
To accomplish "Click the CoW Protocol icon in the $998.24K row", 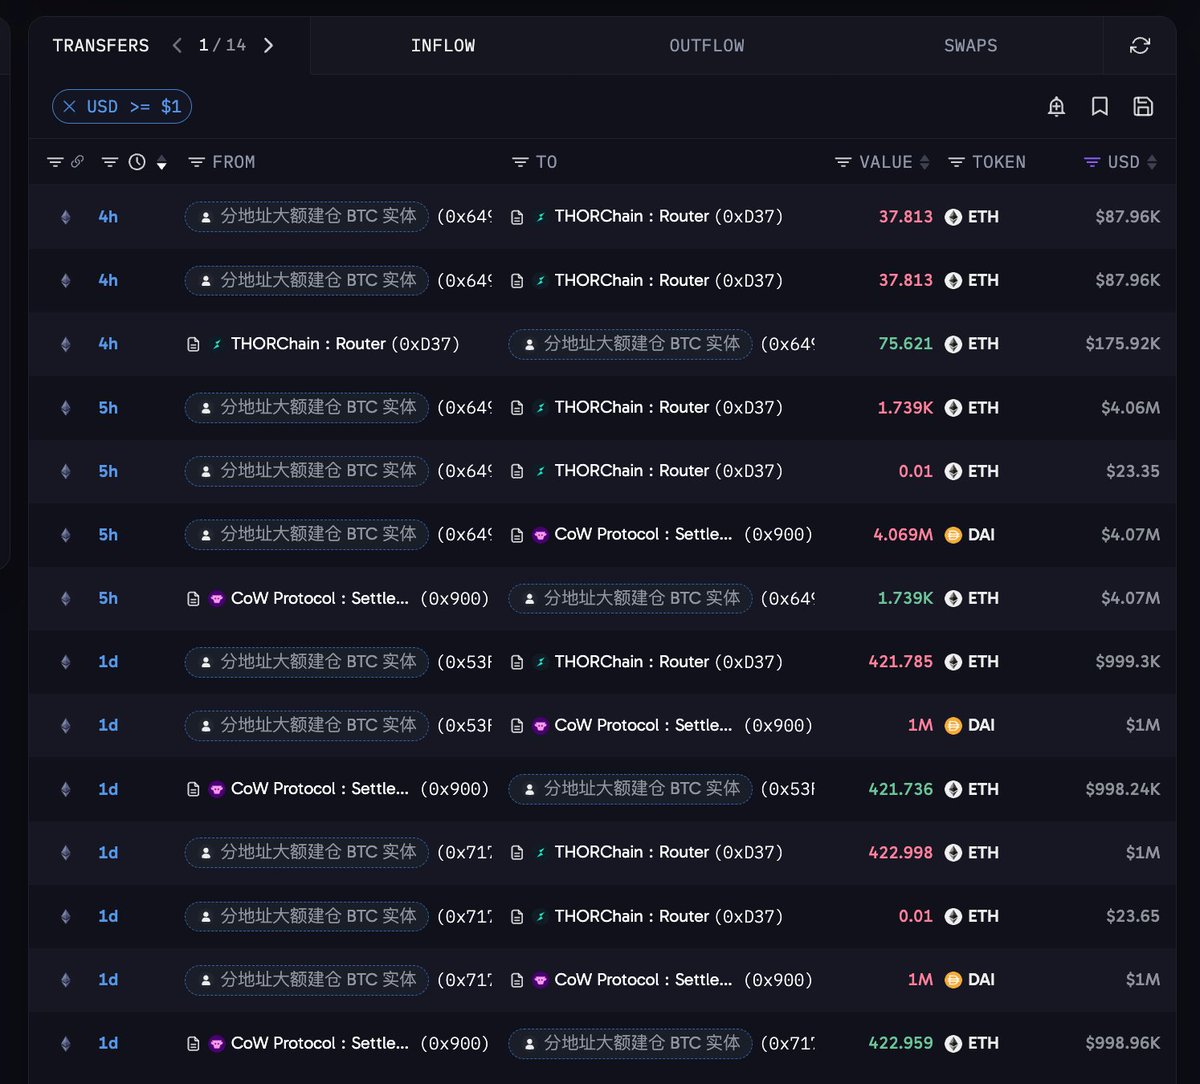I will (x=217, y=789).
